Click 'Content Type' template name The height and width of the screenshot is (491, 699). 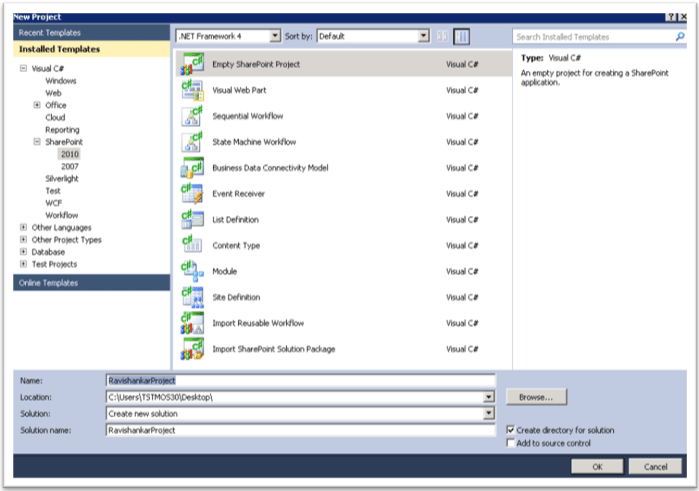[236, 245]
